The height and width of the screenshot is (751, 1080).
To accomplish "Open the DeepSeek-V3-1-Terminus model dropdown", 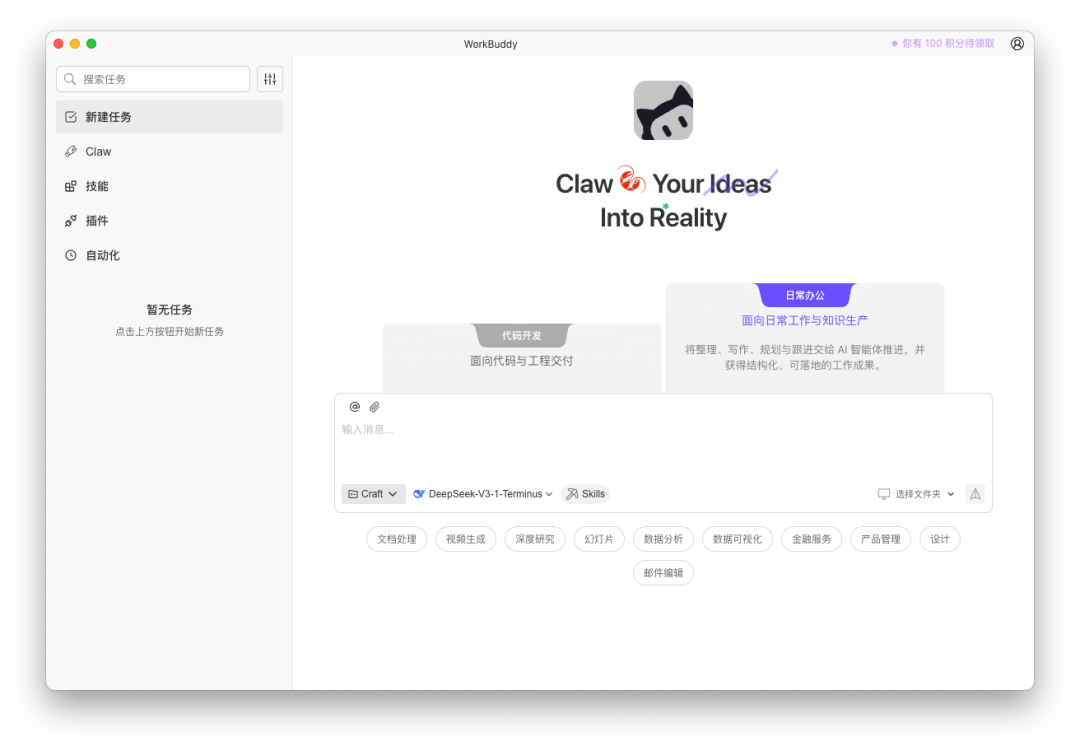I will pos(483,494).
